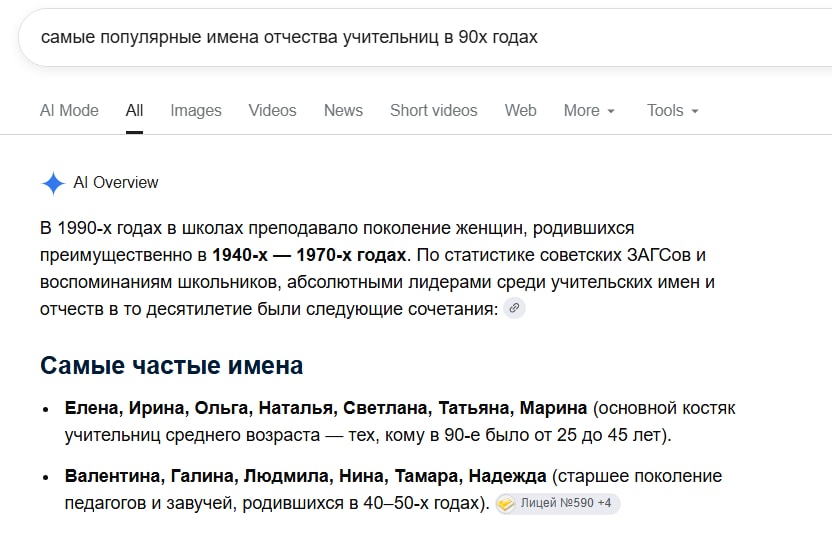
Task: Go to the News tab
Action: [343, 110]
